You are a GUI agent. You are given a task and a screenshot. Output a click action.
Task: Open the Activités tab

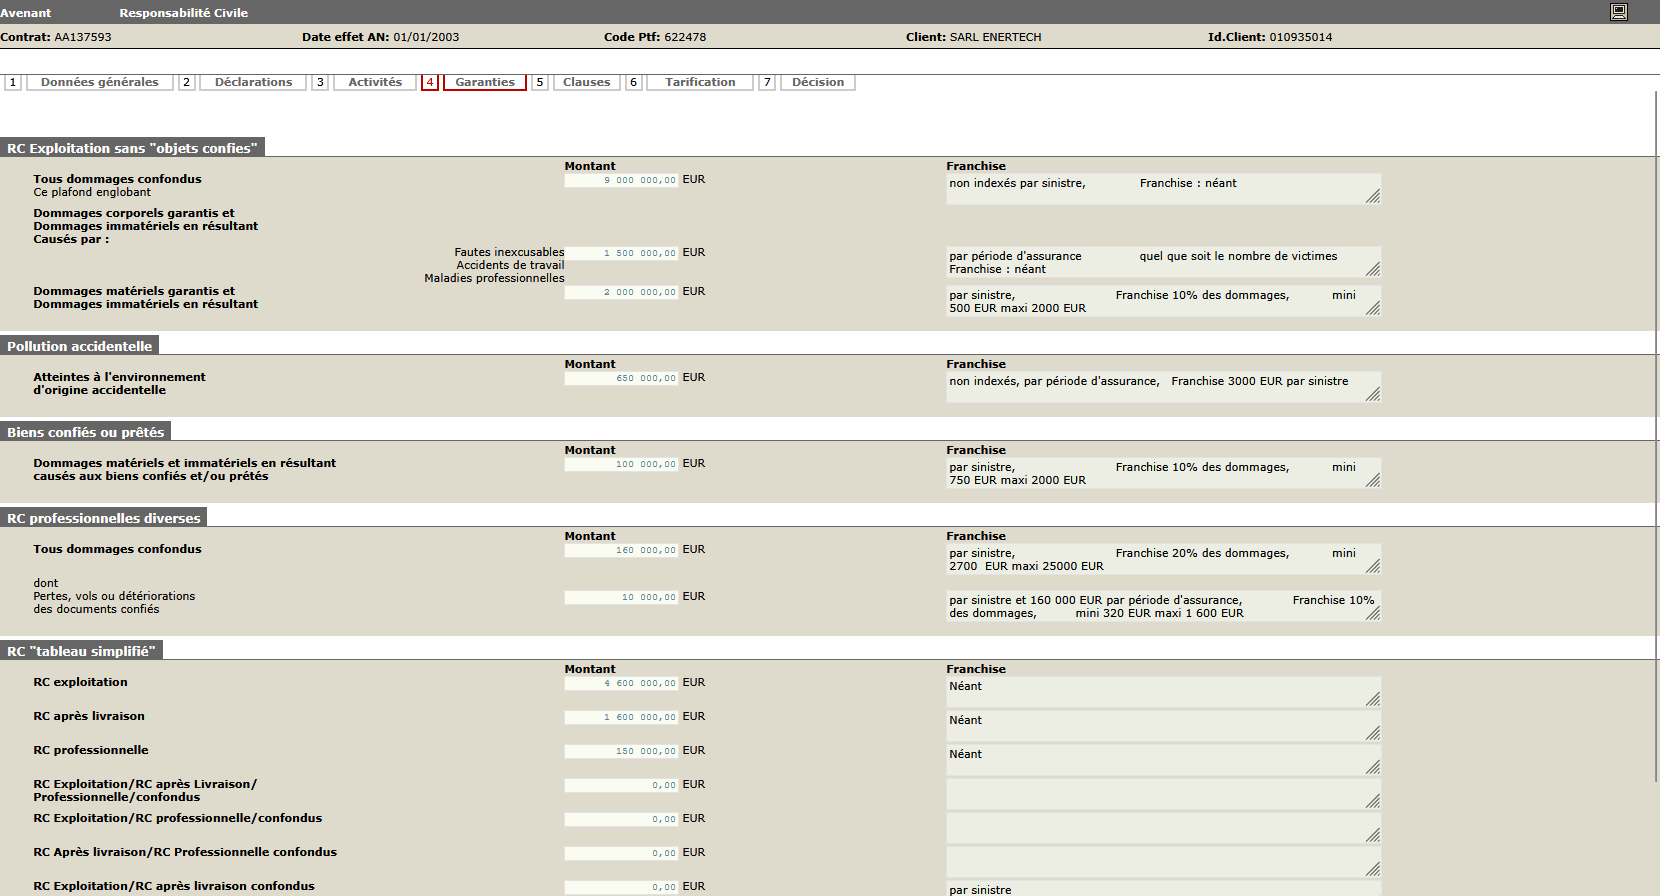click(375, 82)
